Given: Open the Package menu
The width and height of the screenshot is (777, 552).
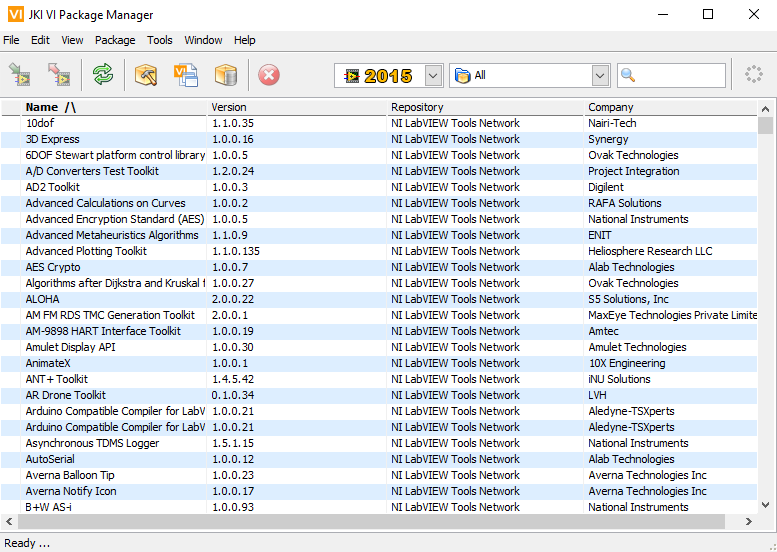Looking at the screenshot, I should pyautogui.click(x=115, y=40).
